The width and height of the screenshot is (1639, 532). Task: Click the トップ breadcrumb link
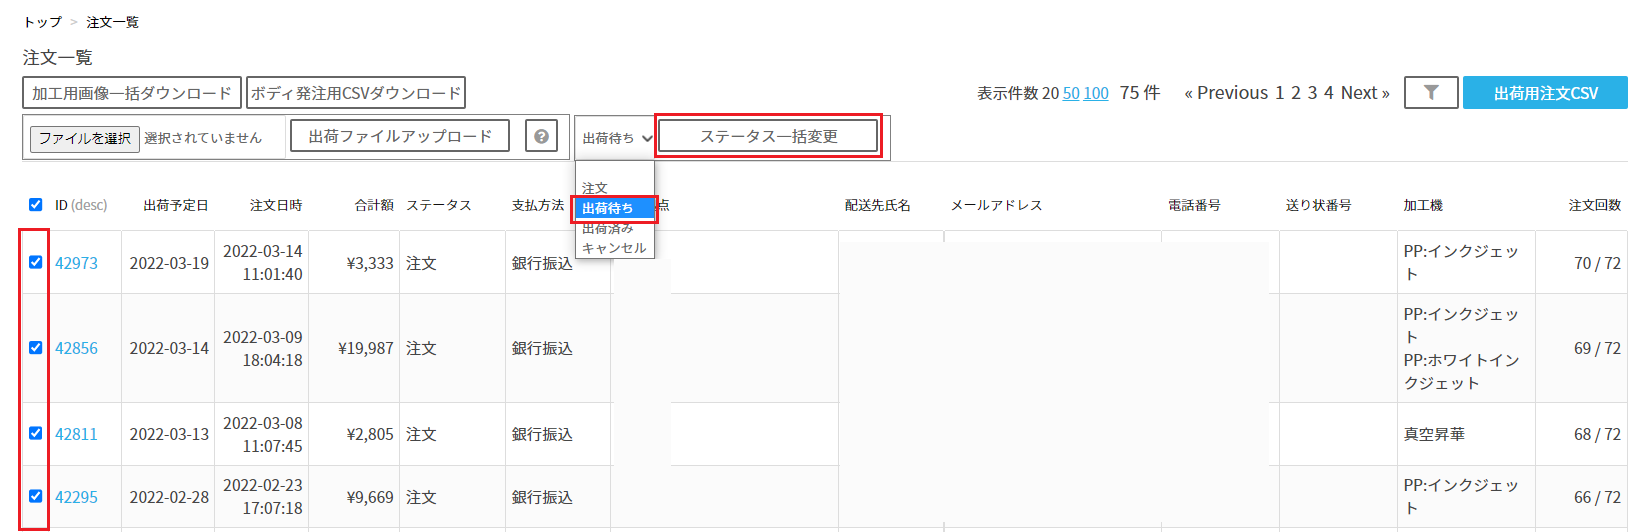tap(42, 22)
